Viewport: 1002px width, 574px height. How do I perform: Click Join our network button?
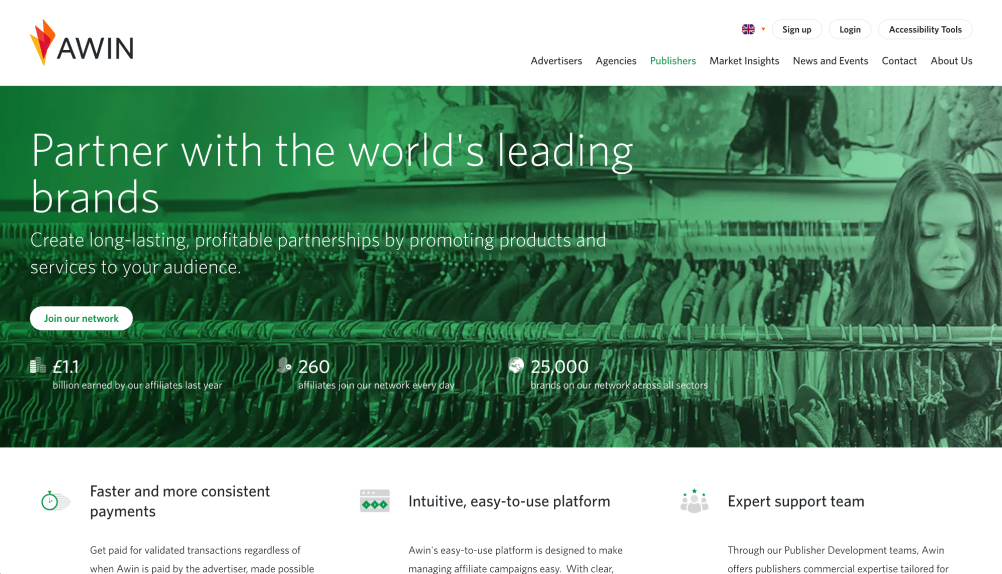[x=81, y=318]
